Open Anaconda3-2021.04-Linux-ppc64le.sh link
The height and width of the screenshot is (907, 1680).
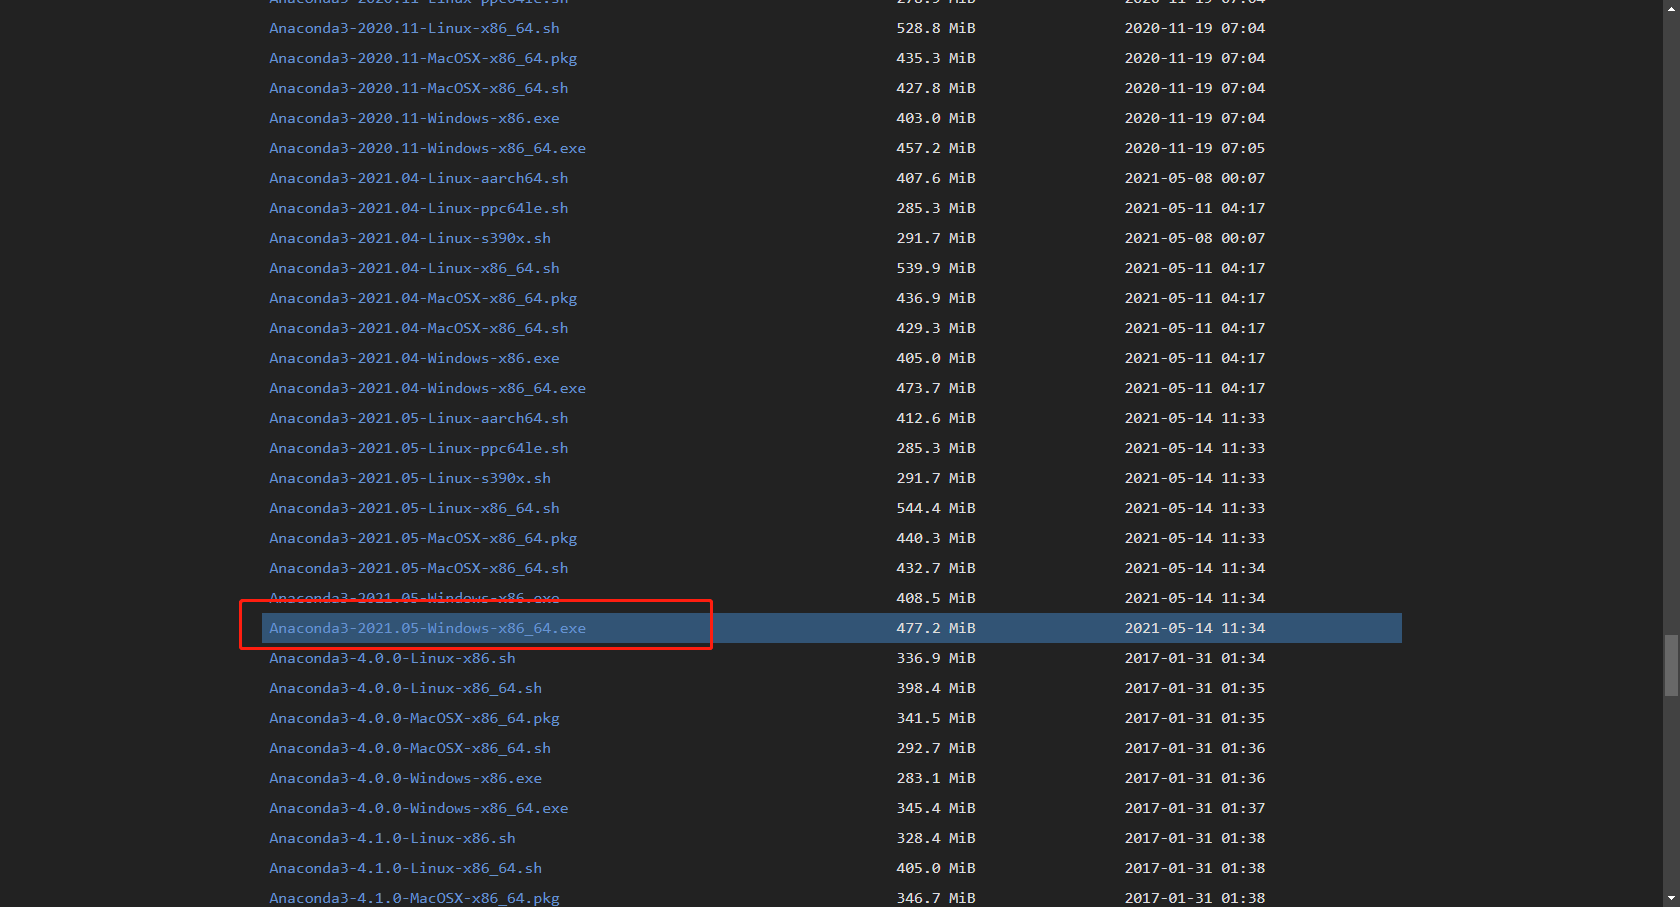click(x=418, y=208)
